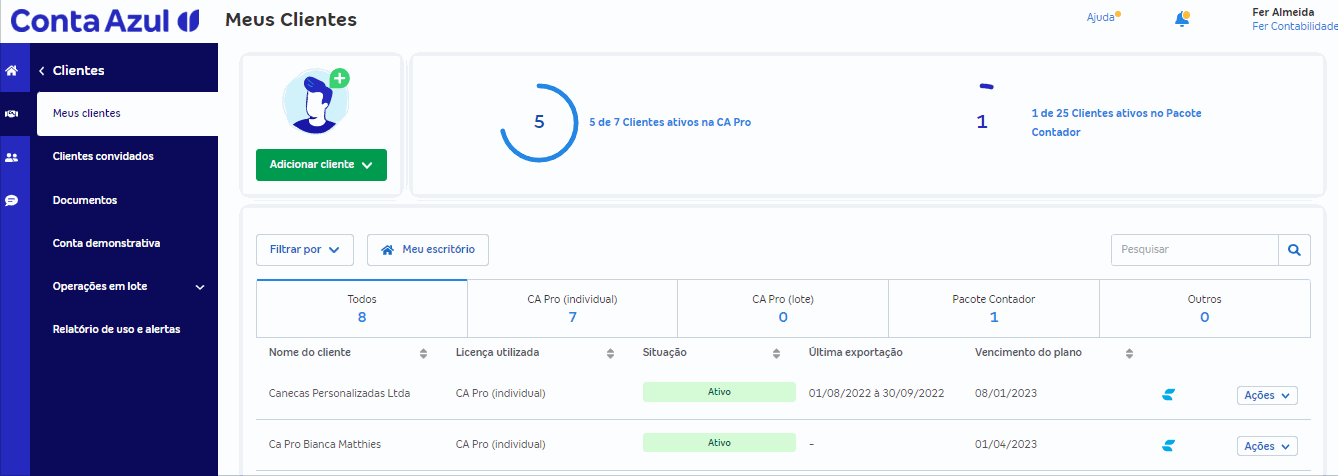The height and width of the screenshot is (476, 1338).
Task: Sort by Vencimento do plano column
Action: coord(1129,354)
